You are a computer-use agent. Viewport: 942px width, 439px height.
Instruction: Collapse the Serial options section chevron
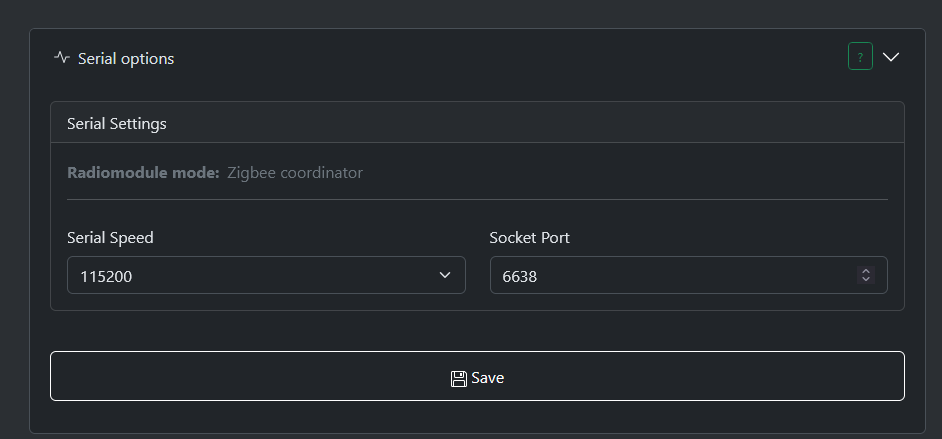pos(891,57)
